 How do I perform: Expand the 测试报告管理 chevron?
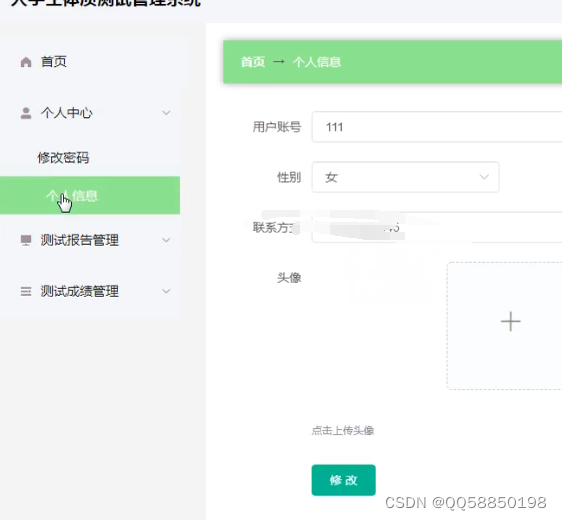tap(166, 240)
